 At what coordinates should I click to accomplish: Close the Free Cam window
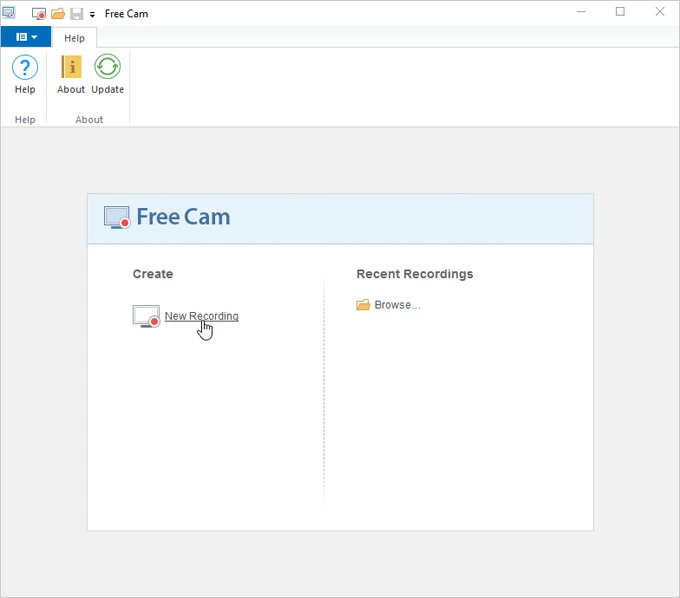tap(659, 12)
